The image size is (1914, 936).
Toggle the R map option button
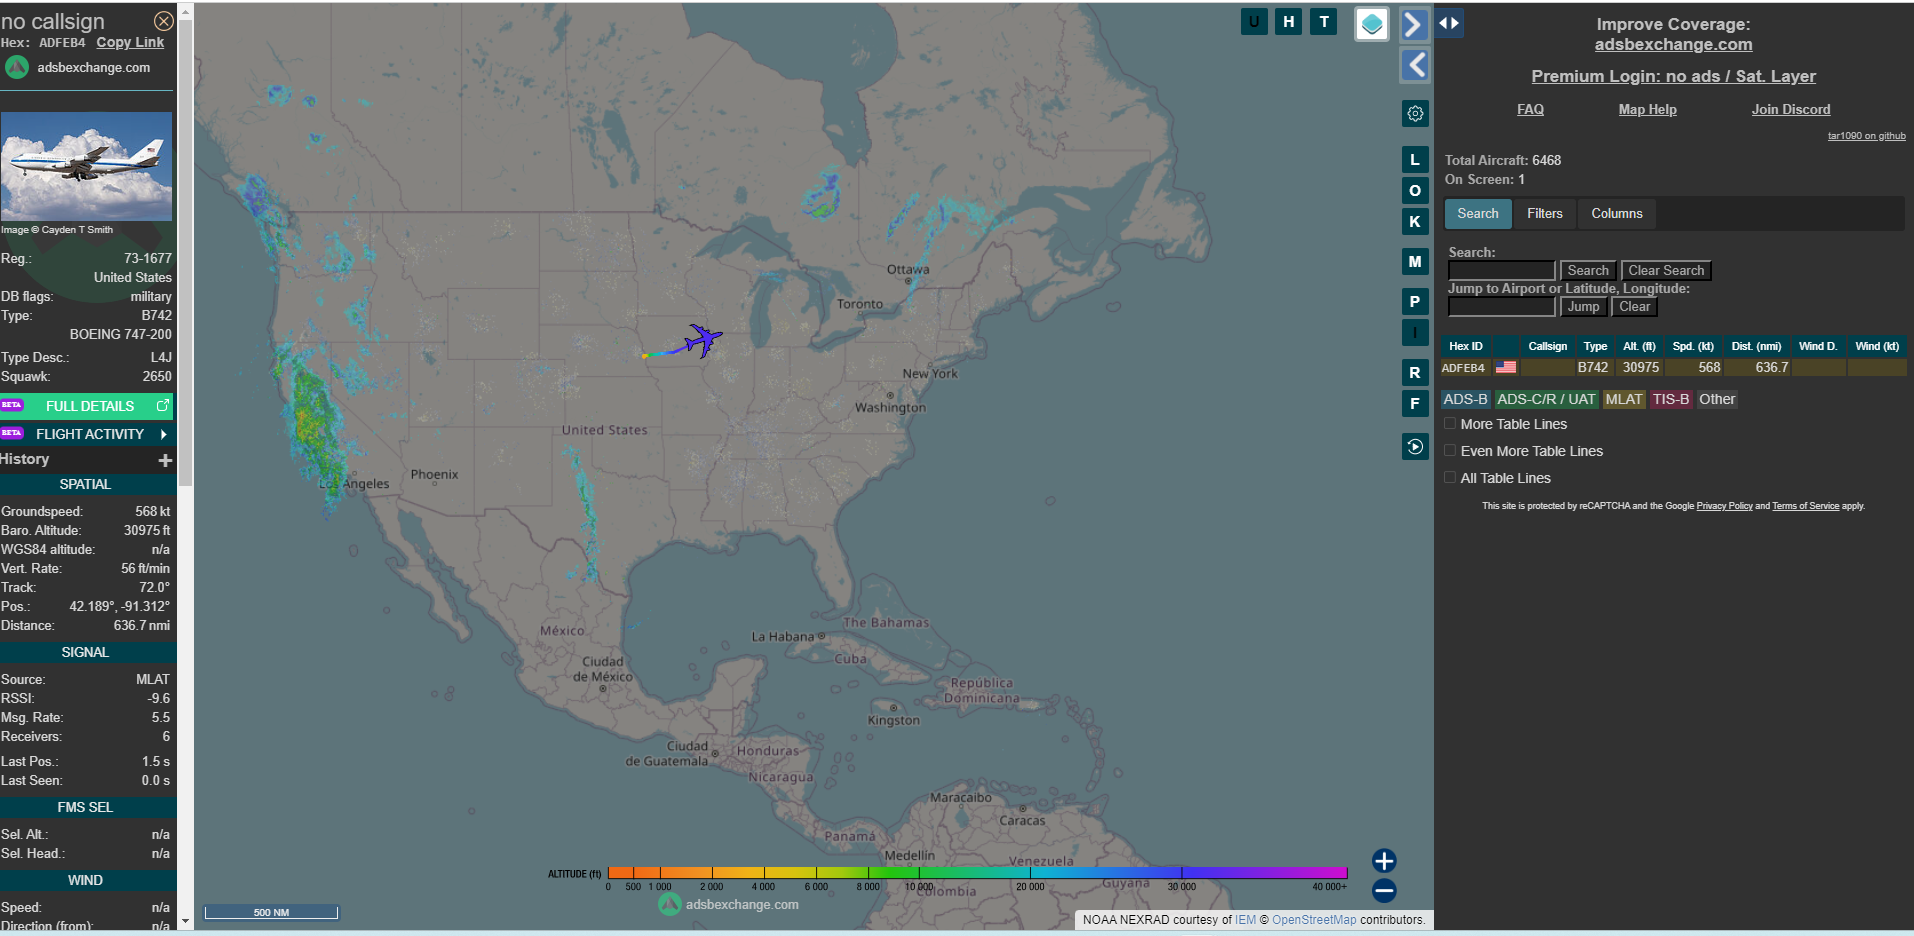coord(1415,372)
